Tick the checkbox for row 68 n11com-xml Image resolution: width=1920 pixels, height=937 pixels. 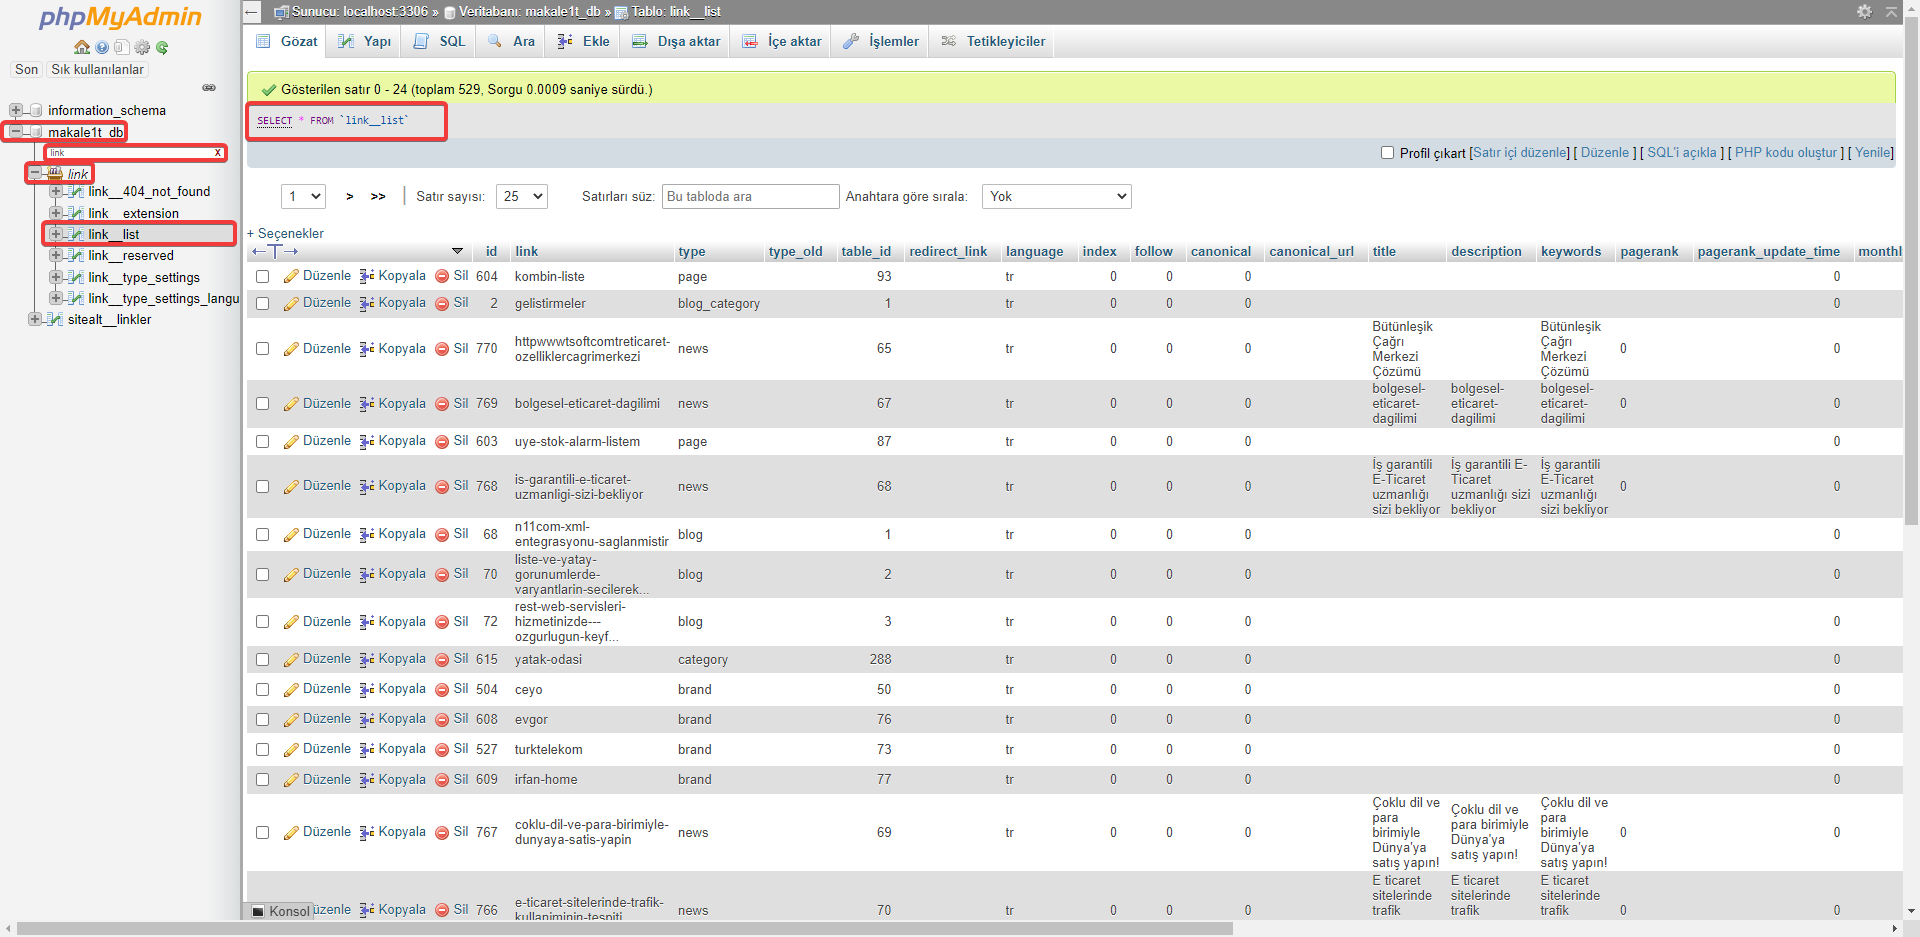click(x=262, y=534)
